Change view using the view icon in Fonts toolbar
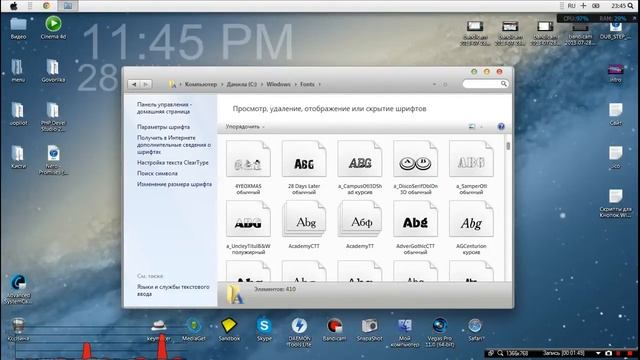 [472, 127]
